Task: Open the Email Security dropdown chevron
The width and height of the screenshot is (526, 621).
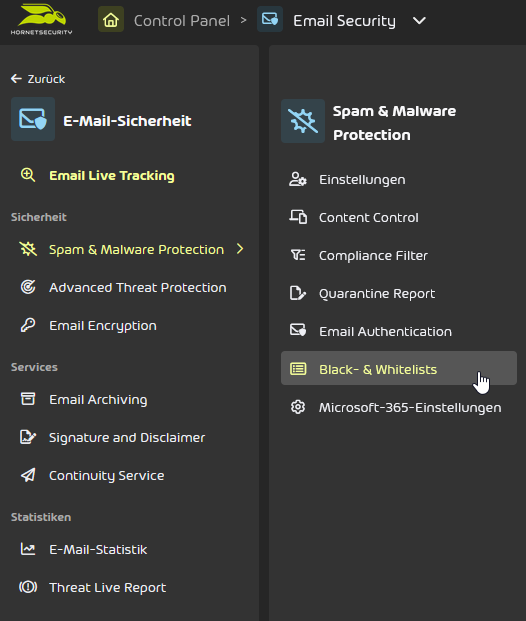Action: [419, 20]
